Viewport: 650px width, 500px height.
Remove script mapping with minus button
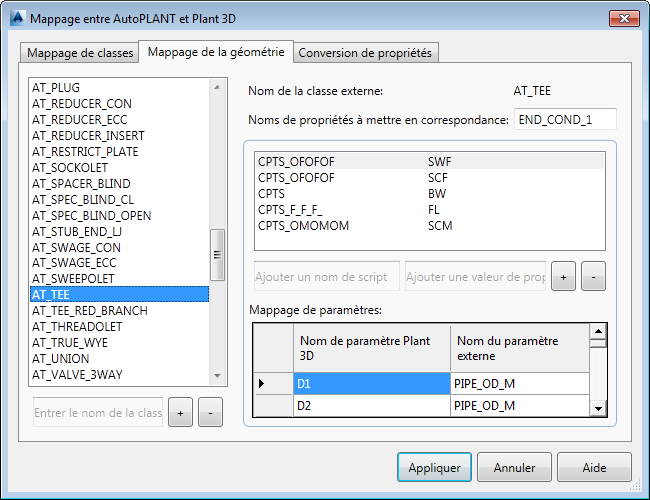tap(593, 276)
